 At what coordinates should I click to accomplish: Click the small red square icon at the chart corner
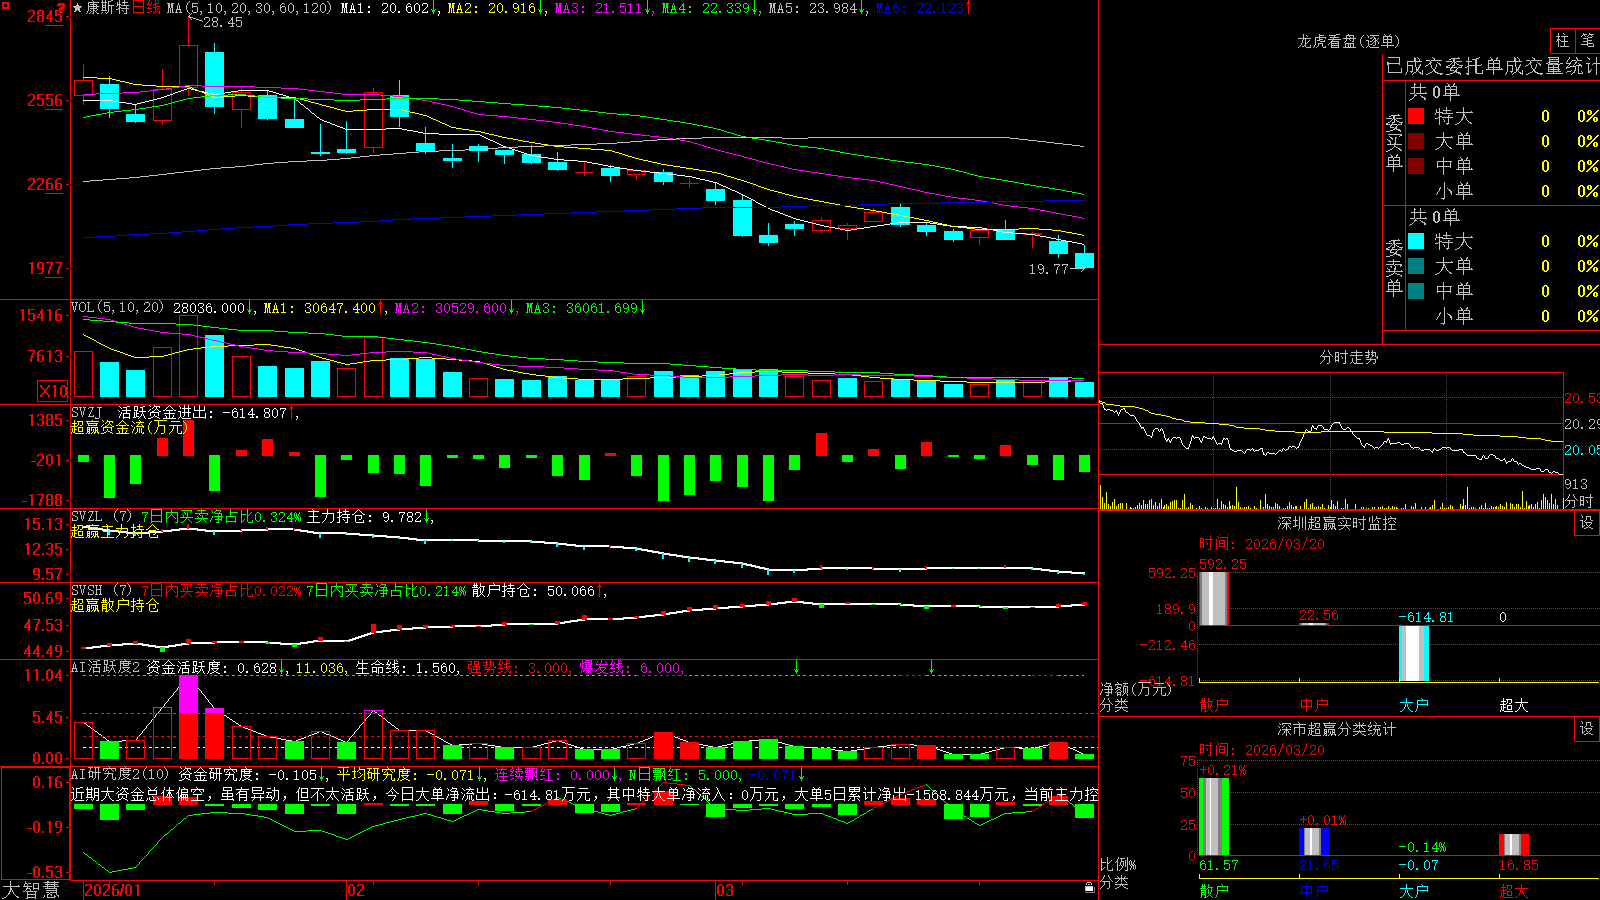(x=4, y=4)
